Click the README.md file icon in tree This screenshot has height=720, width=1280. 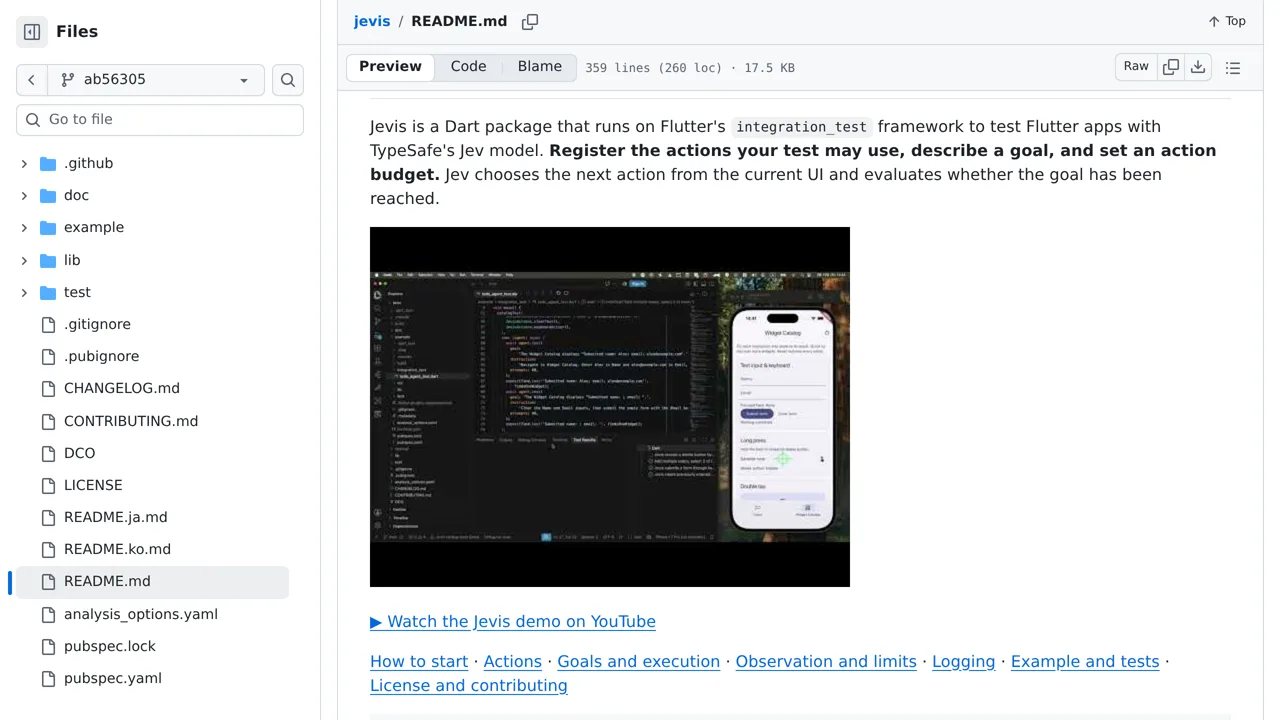coord(48,581)
